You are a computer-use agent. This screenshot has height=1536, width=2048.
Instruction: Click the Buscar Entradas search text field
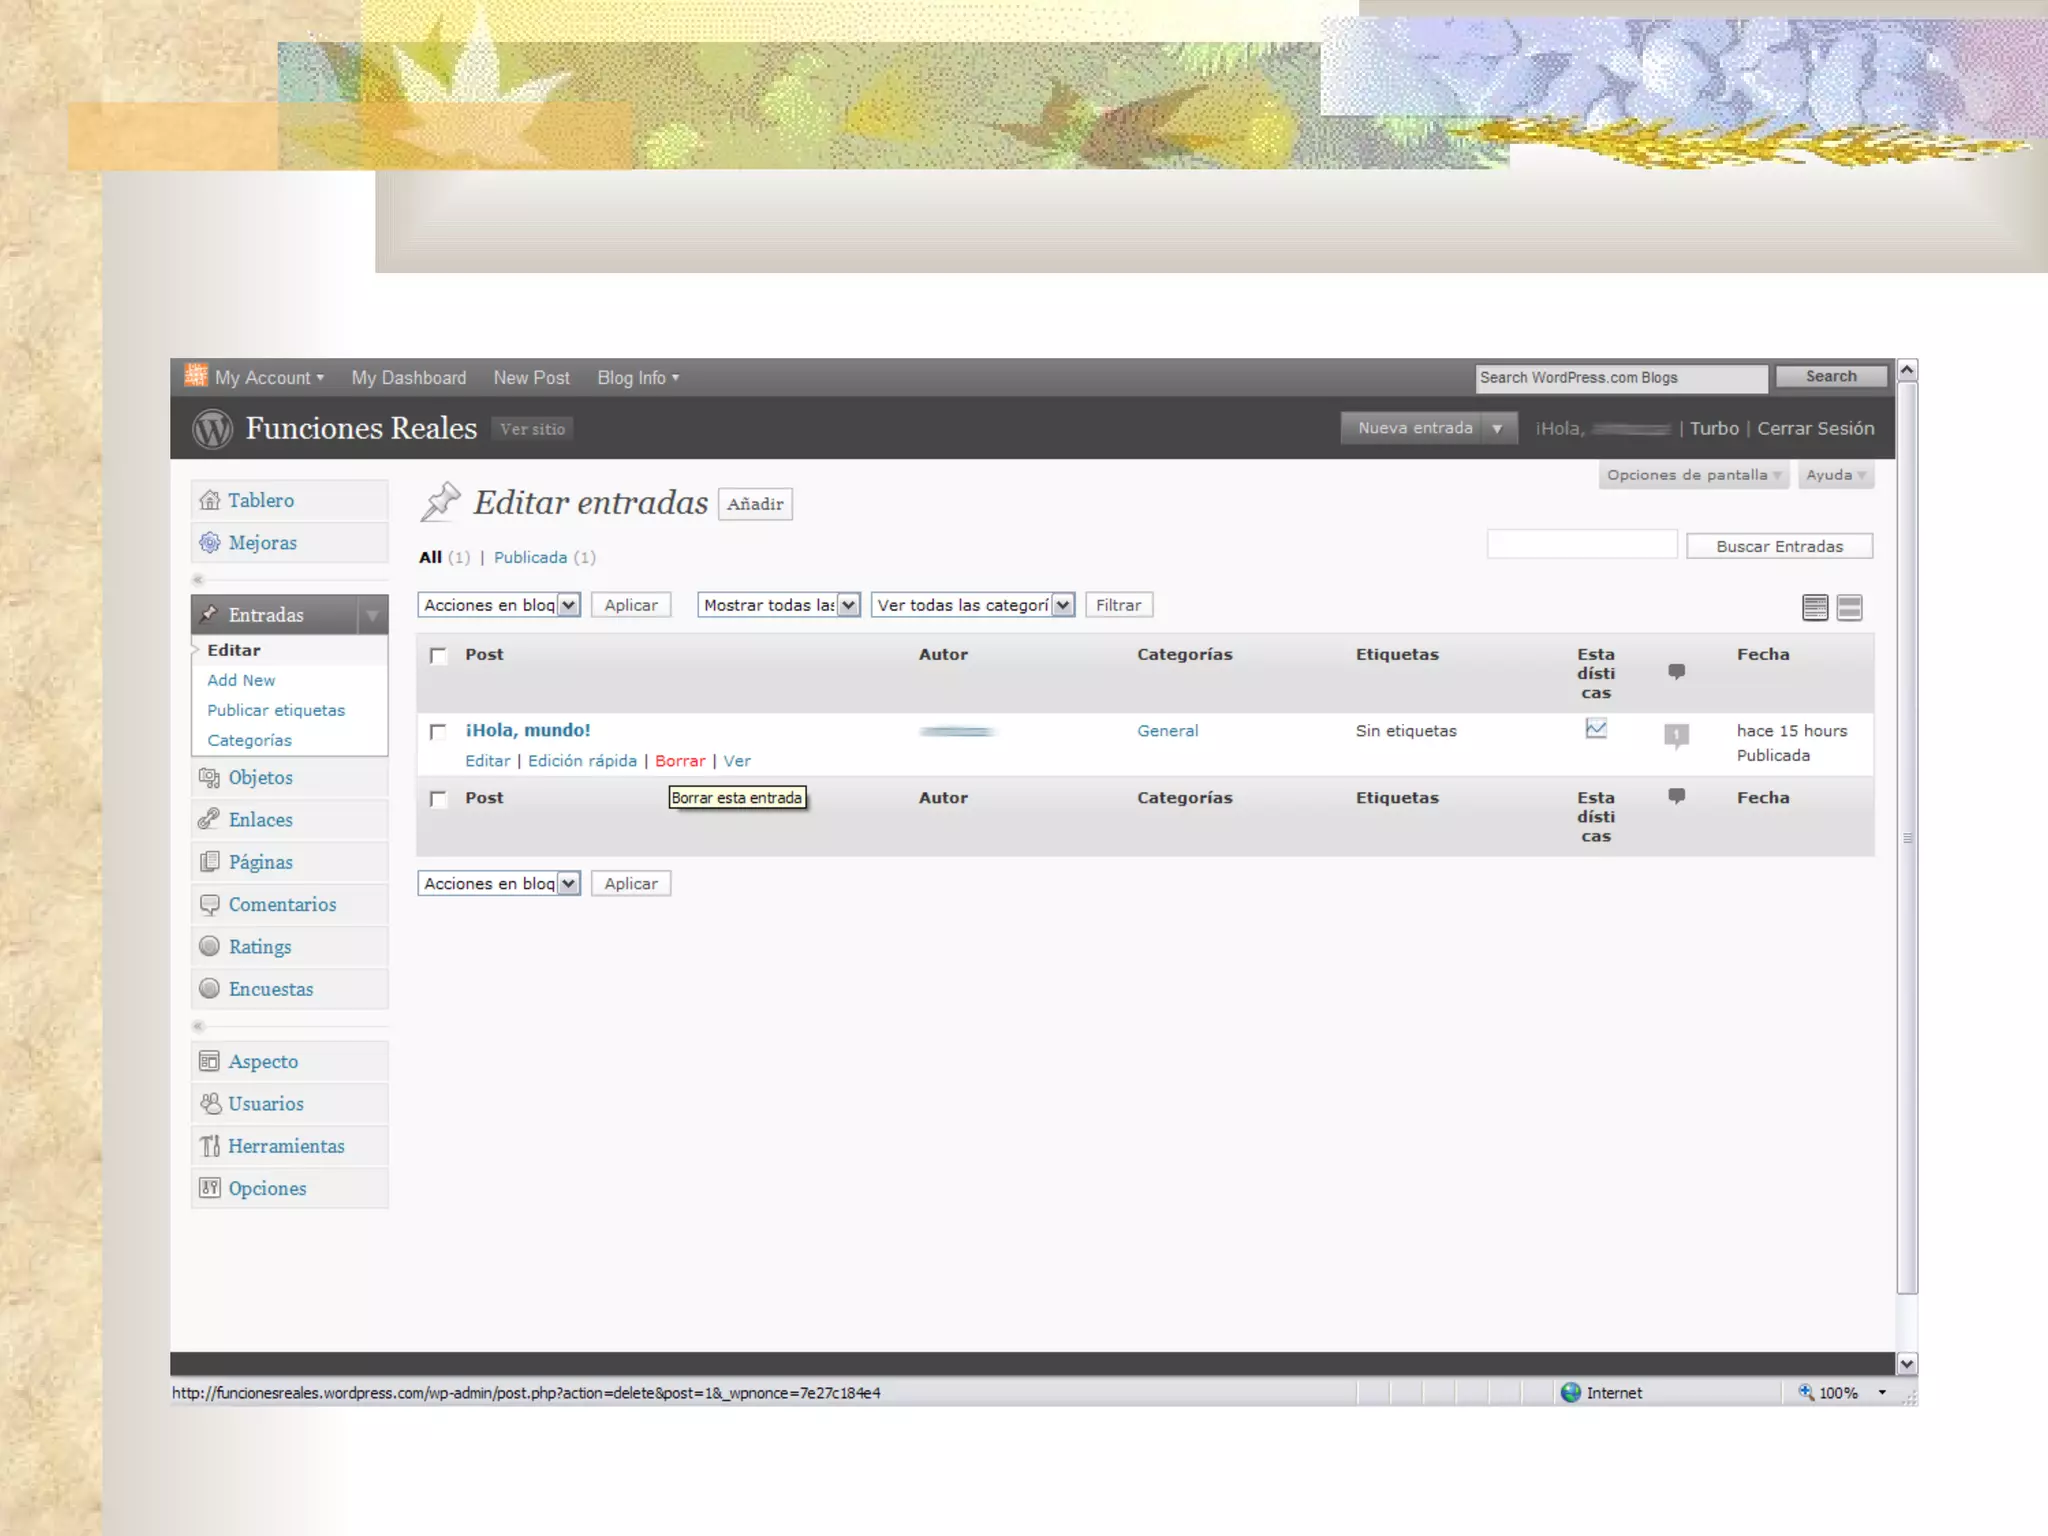coord(1581,545)
